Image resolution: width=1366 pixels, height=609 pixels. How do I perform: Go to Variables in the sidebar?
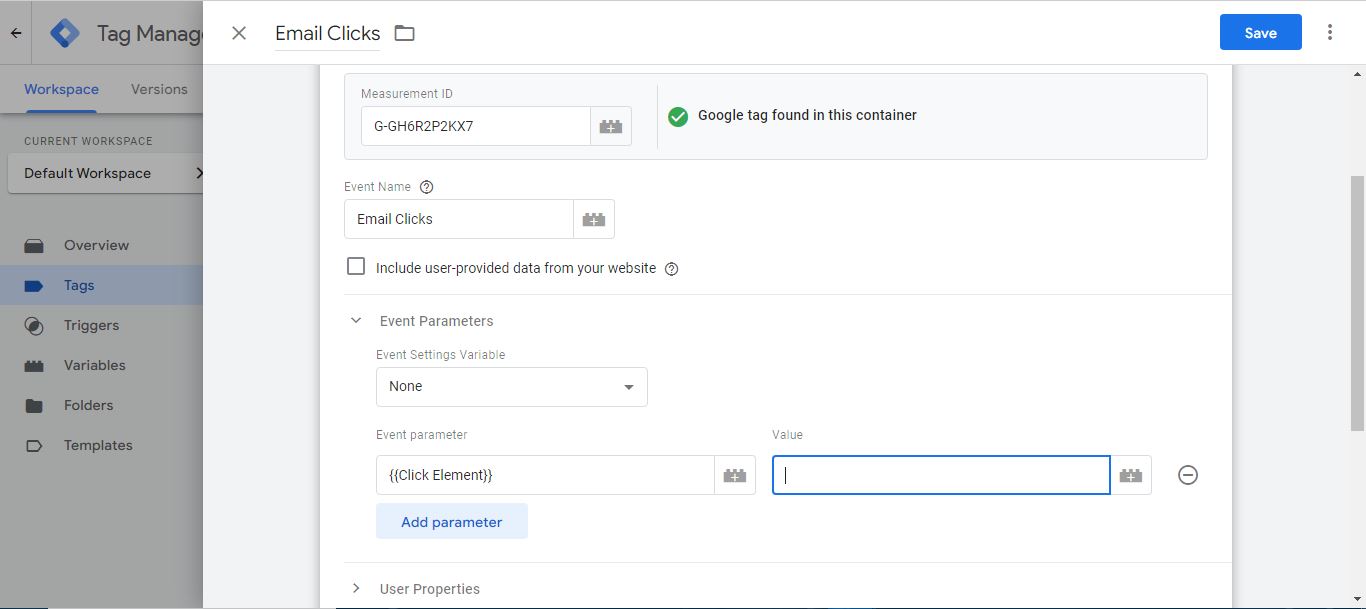click(94, 365)
